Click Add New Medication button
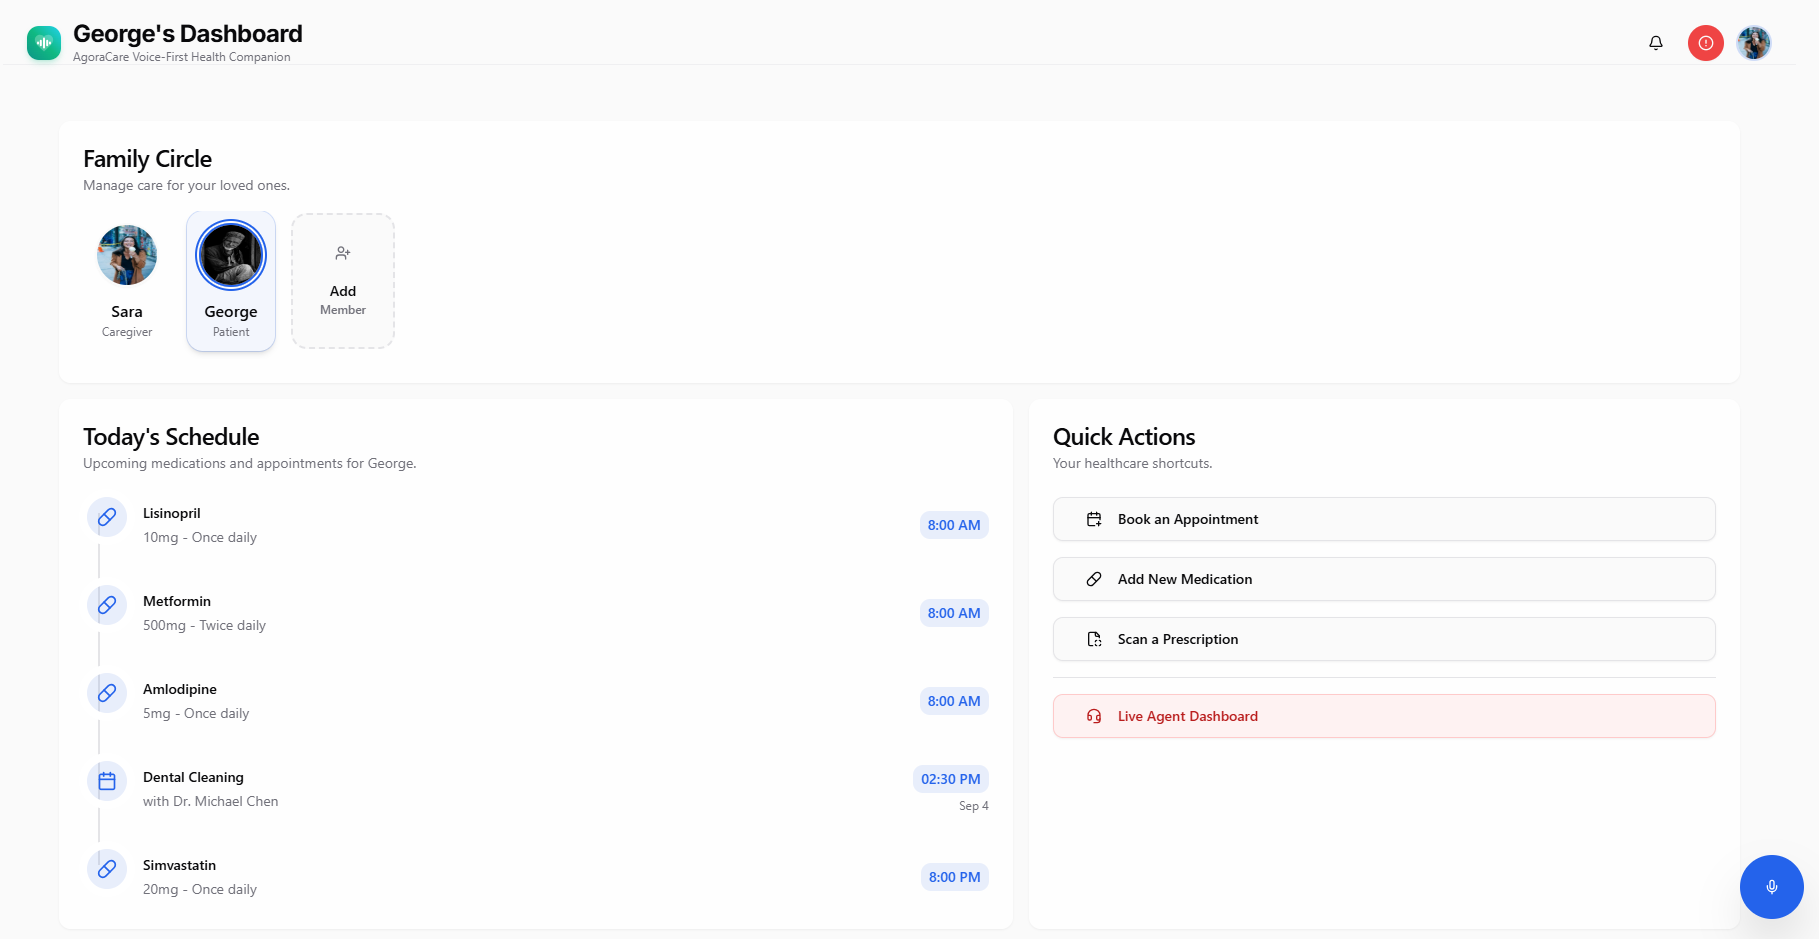The width and height of the screenshot is (1819, 939). coord(1384,579)
